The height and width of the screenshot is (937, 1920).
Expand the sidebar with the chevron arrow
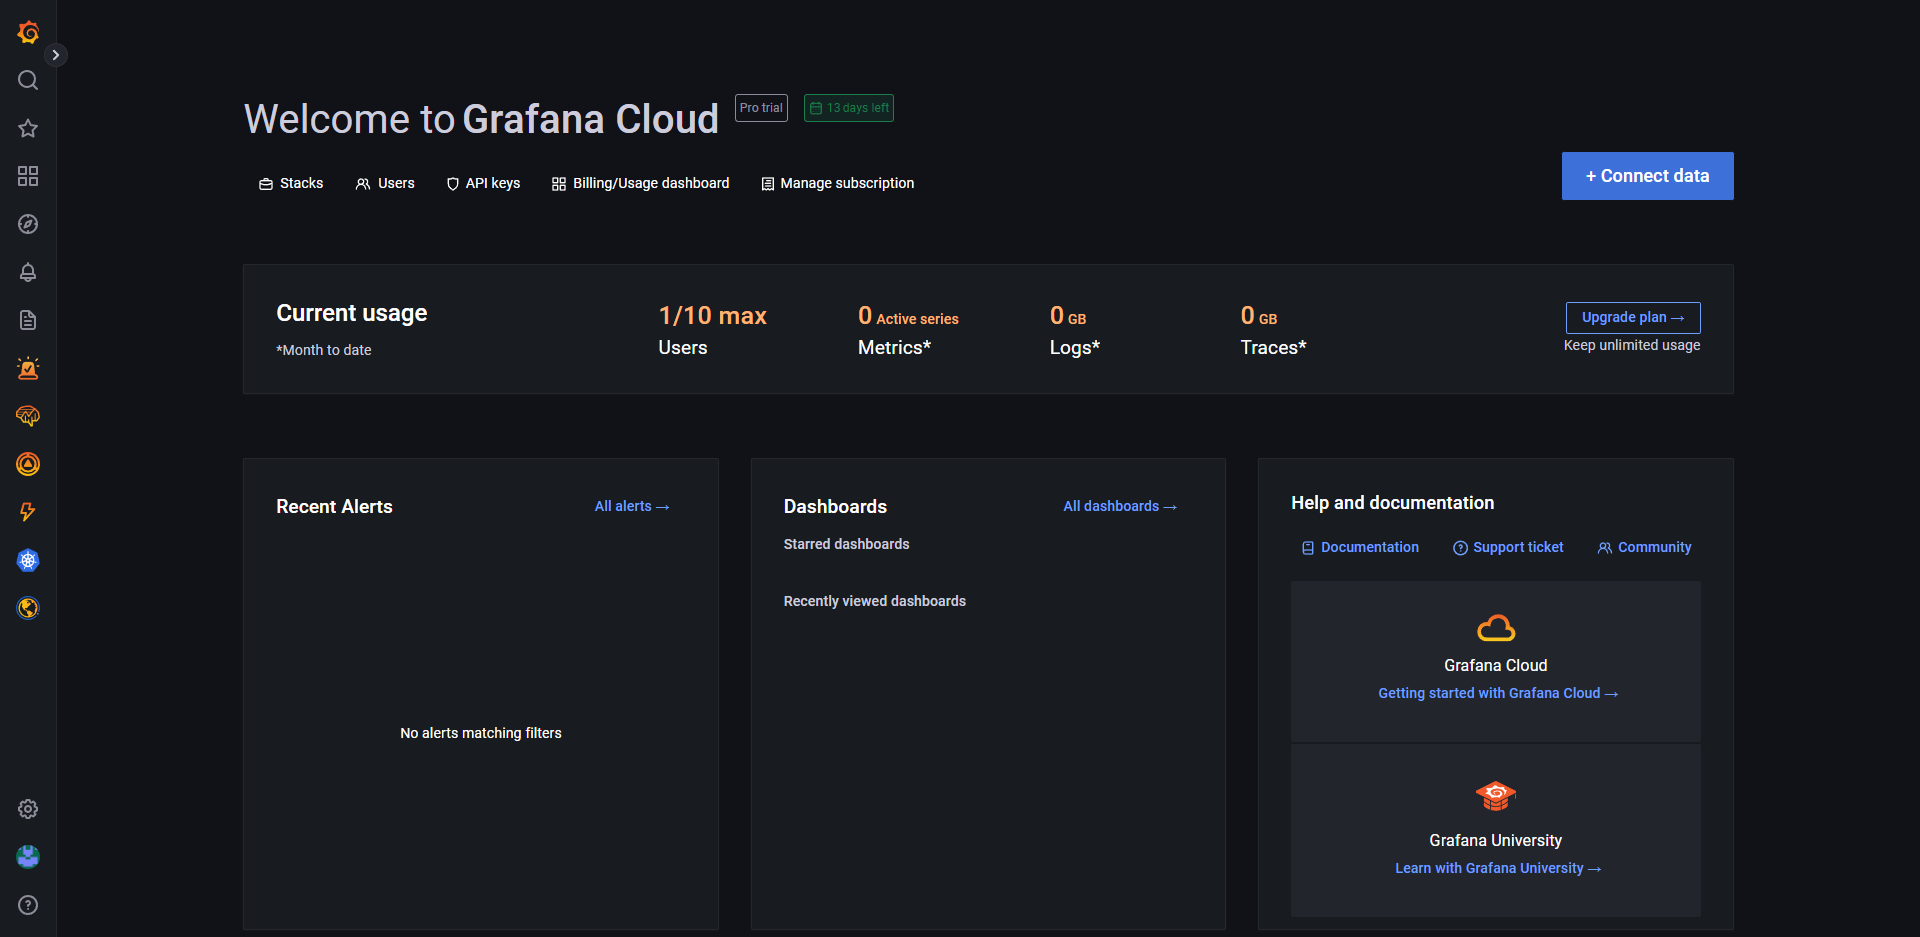(56, 55)
